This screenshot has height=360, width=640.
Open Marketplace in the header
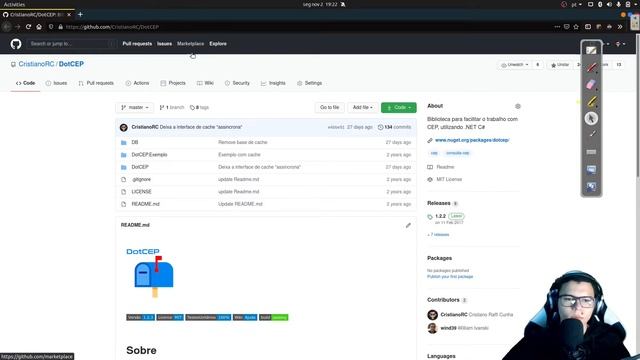pos(190,44)
